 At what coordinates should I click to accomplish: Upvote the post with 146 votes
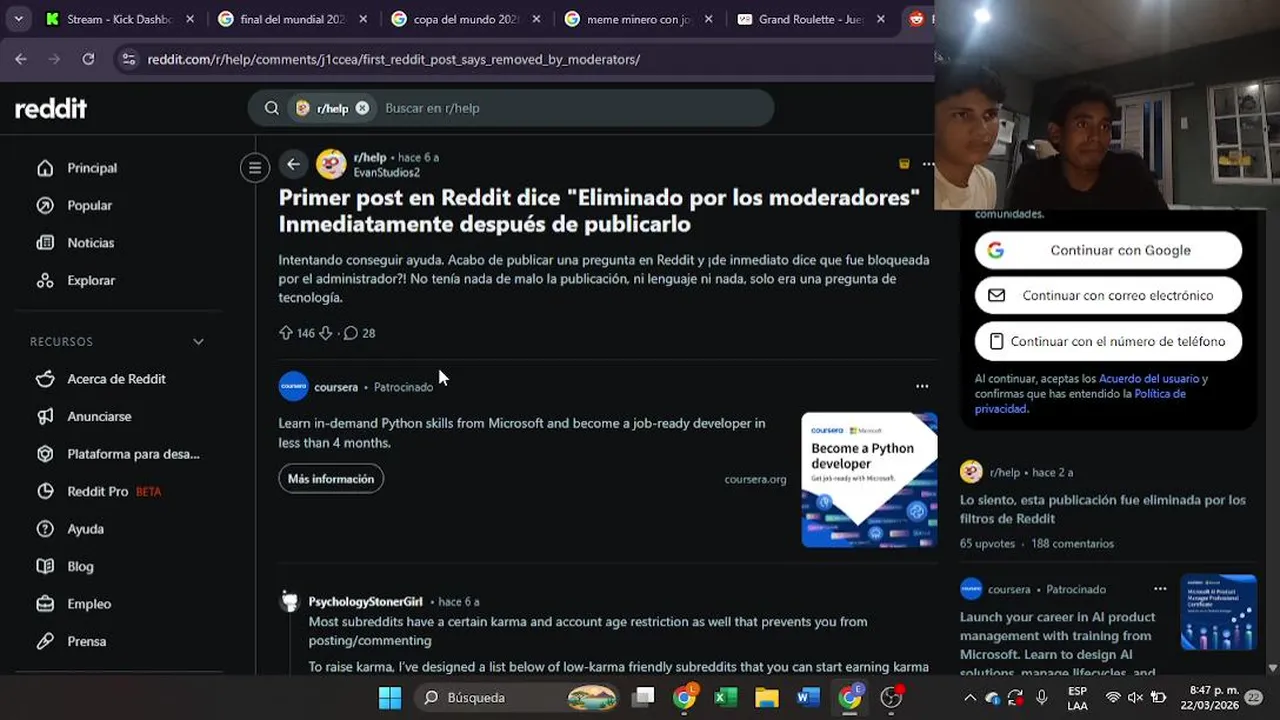(286, 333)
